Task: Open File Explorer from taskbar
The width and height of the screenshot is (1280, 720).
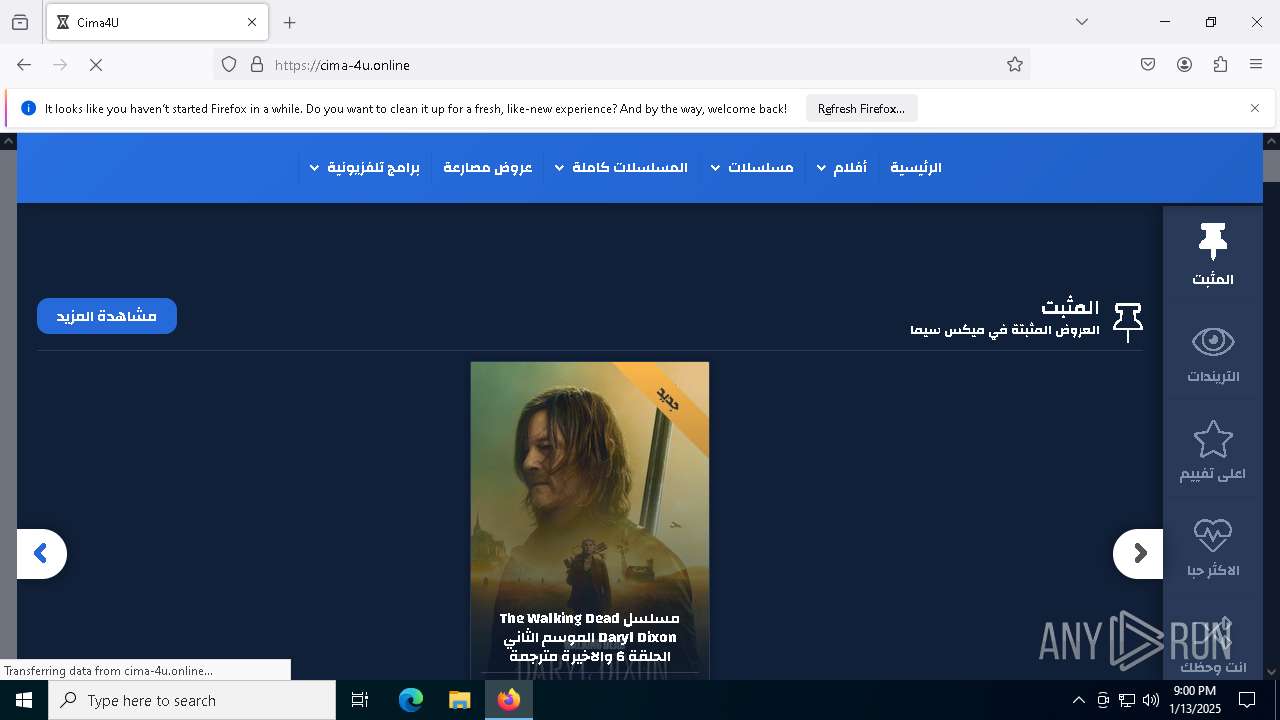Action: 459,700
